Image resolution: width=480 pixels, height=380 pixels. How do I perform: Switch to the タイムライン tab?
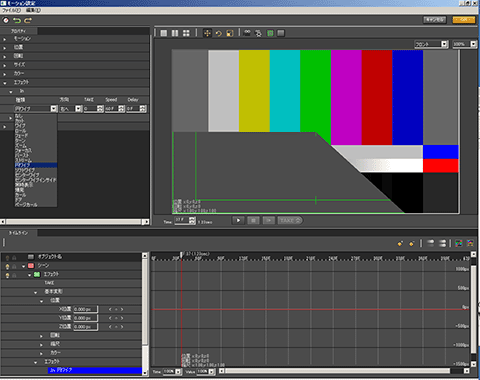coord(19,233)
